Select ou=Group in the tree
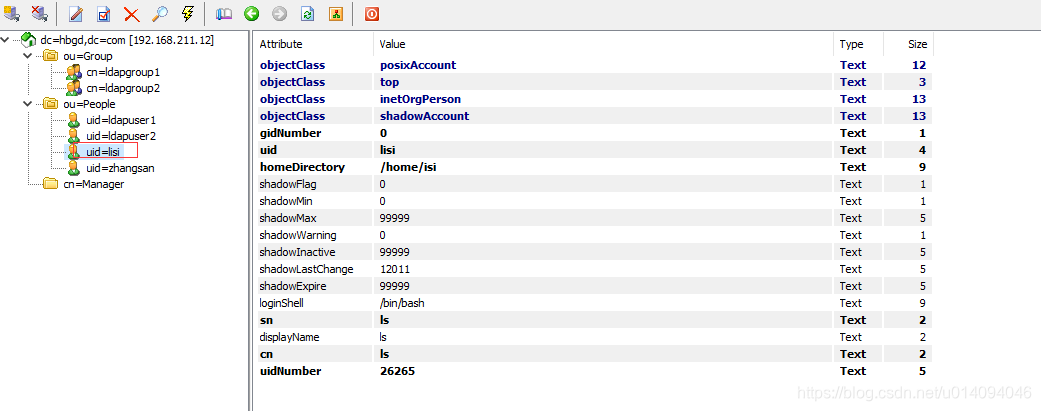1041x411 pixels. [x=88, y=56]
